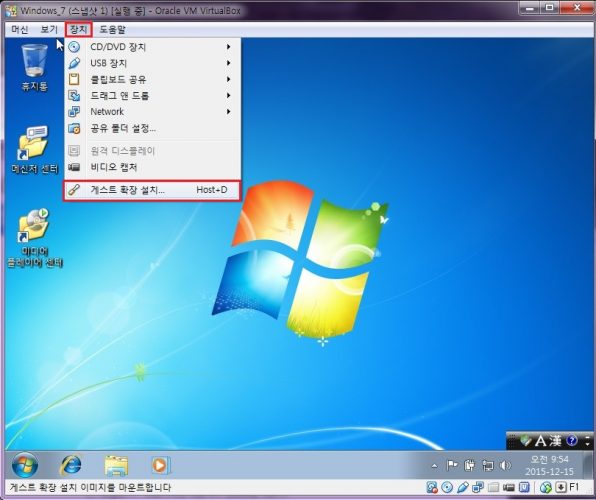The width and height of the screenshot is (596, 500).
Task: Click the network tray icon
Action: tap(488, 465)
